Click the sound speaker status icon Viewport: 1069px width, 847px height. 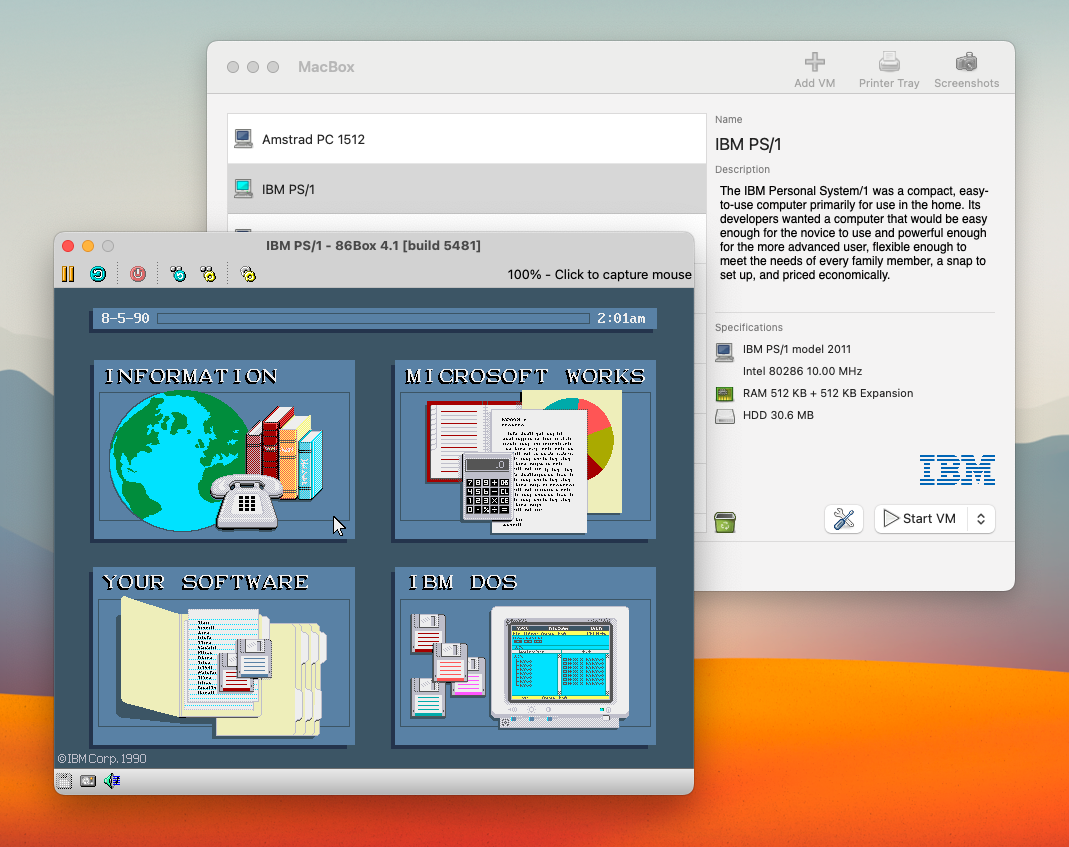coord(112,781)
